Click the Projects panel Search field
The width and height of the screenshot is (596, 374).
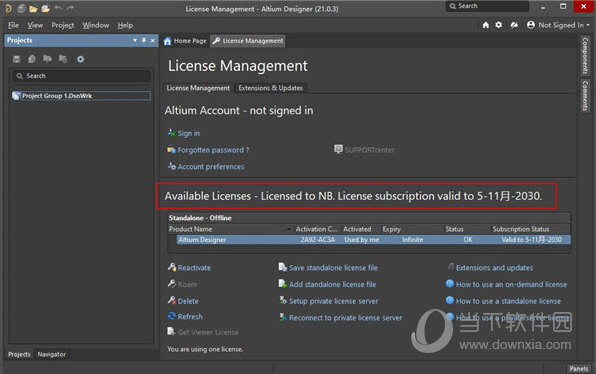coord(81,76)
